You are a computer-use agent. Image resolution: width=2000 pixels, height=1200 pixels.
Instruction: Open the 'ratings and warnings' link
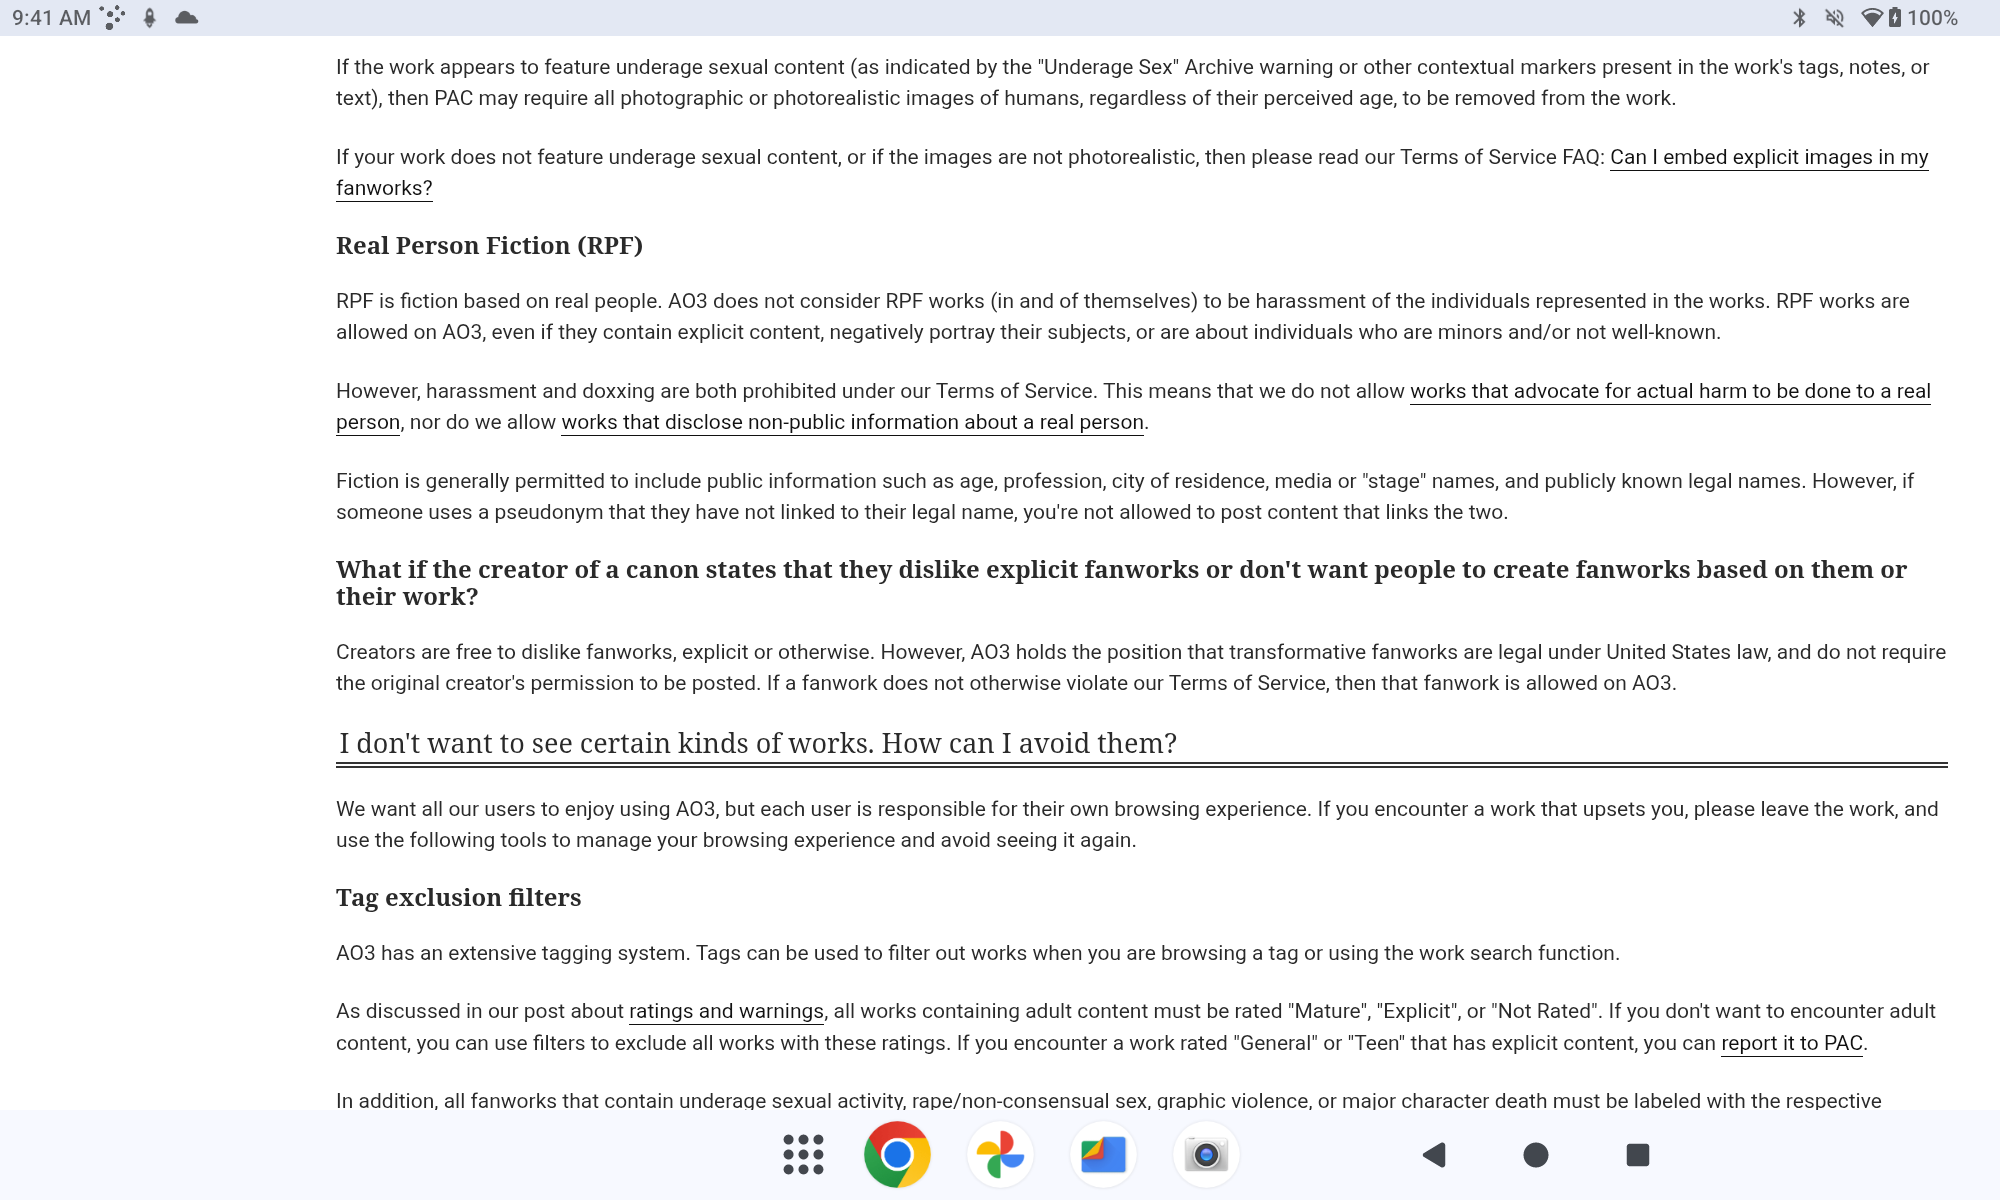[726, 1011]
